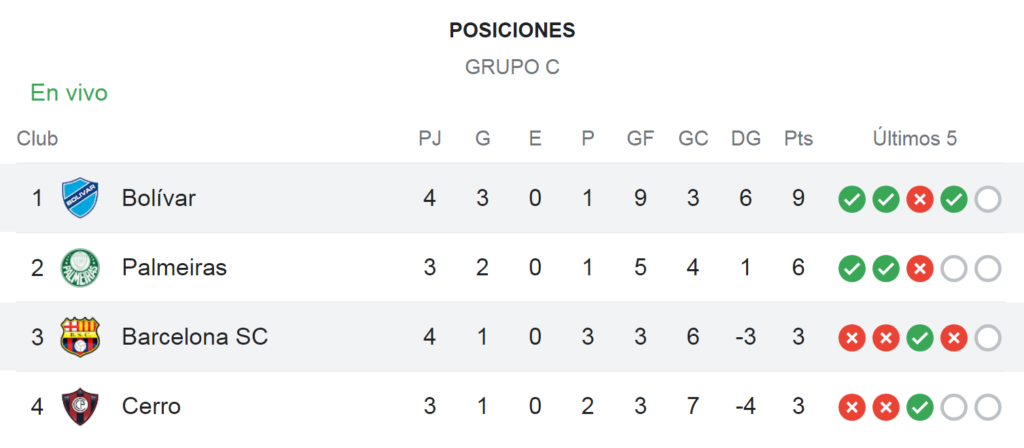Click Barcelona SC's green win icon
1024x448 pixels.
click(x=920, y=338)
